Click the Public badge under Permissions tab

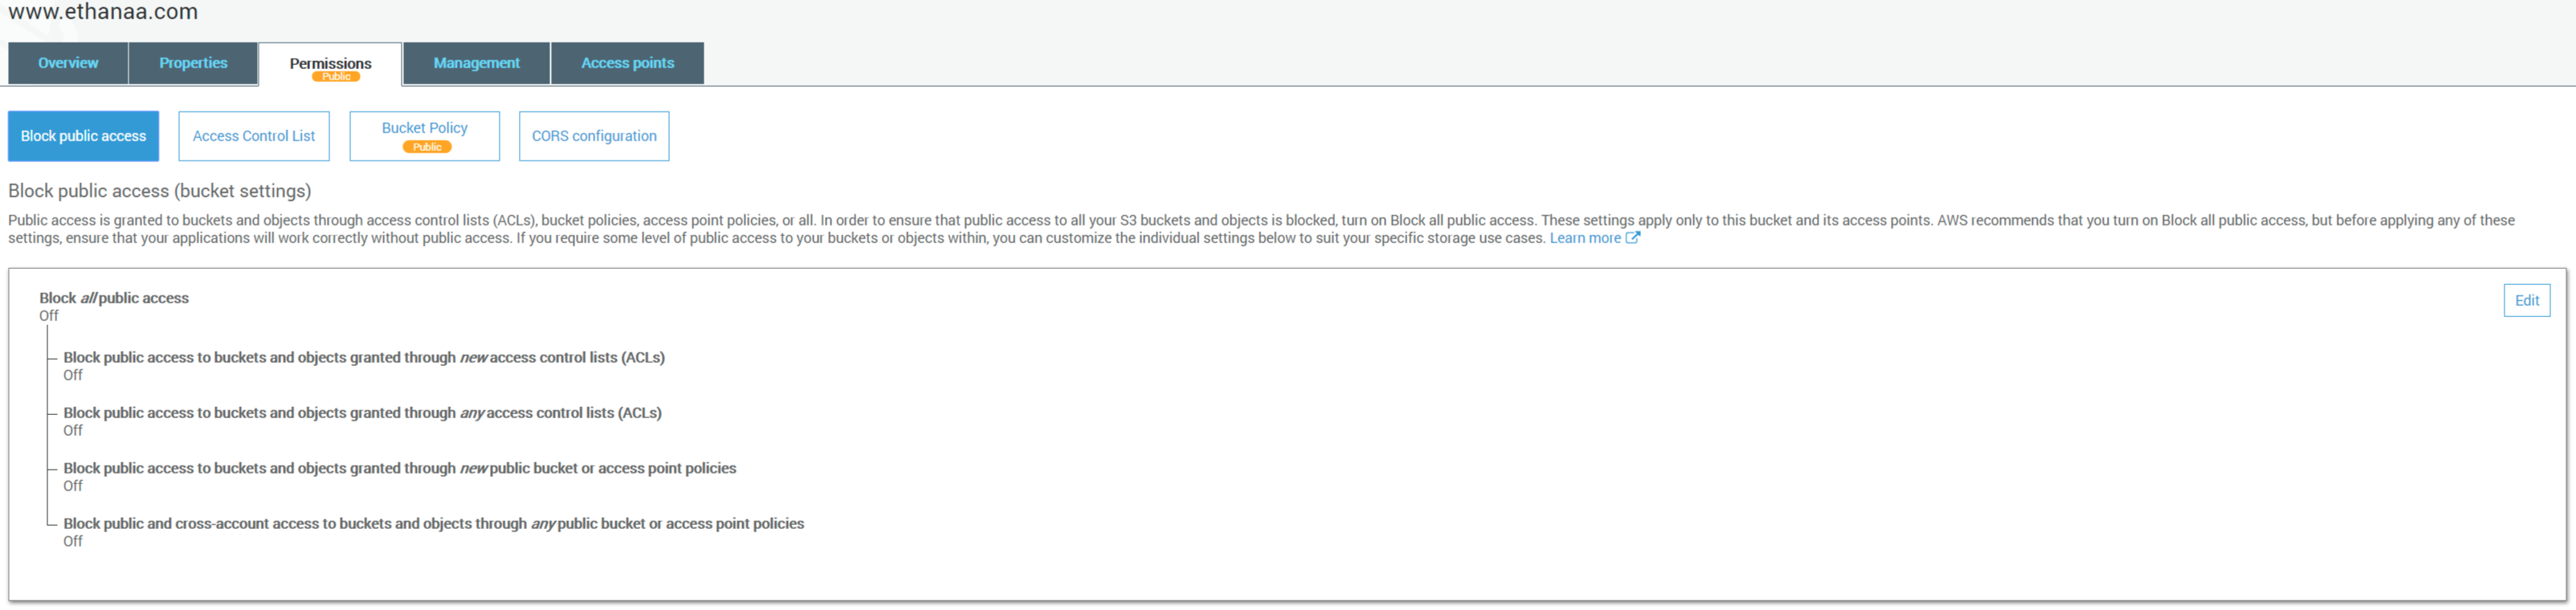pos(336,77)
